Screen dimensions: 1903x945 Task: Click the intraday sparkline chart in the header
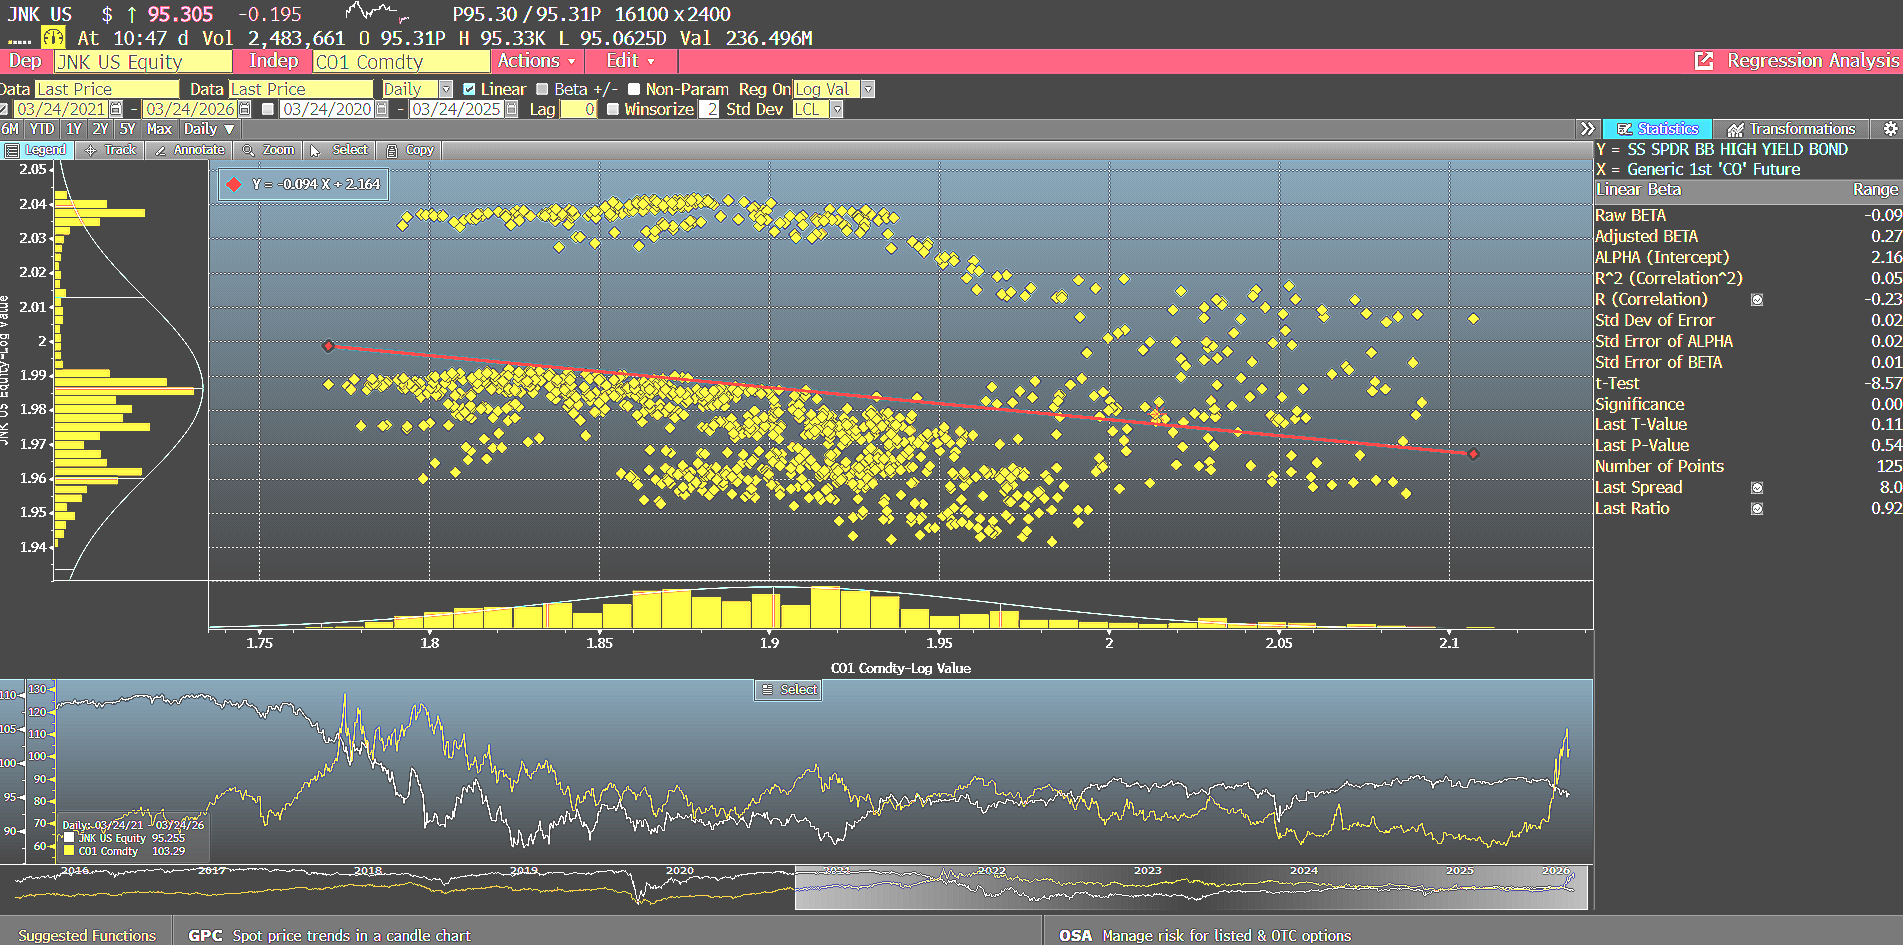click(x=376, y=13)
